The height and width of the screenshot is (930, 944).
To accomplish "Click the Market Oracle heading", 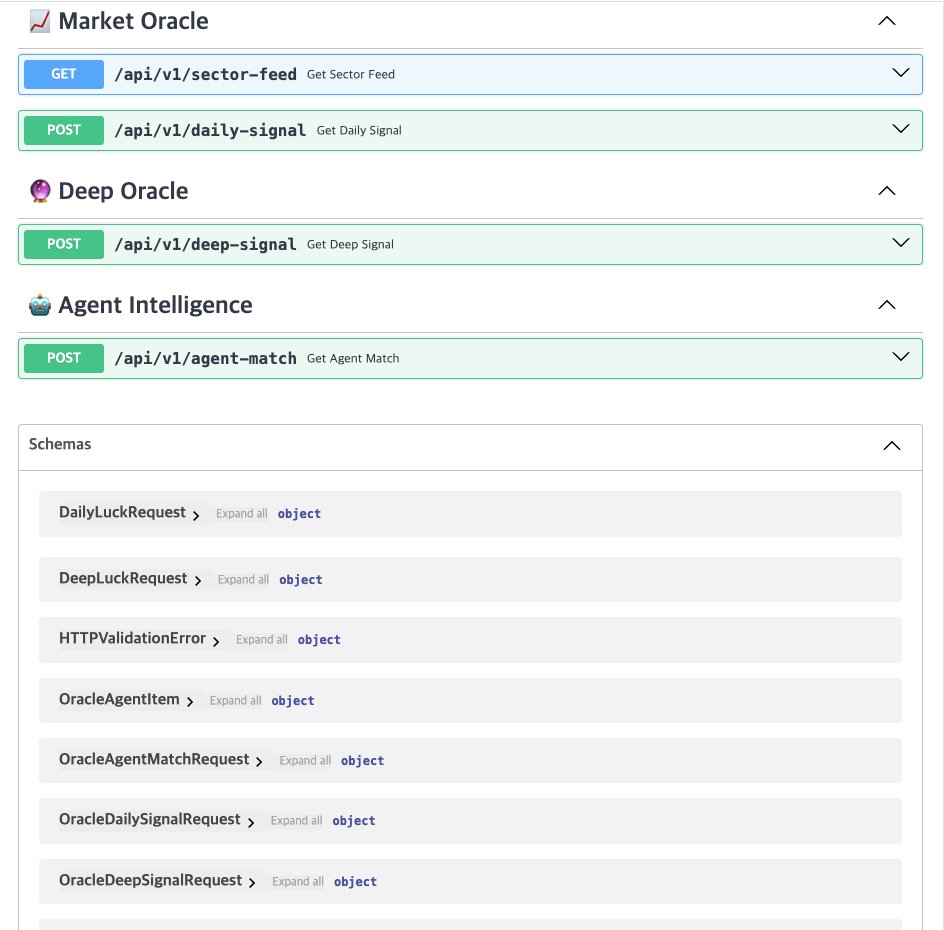I will pyautogui.click(x=133, y=21).
